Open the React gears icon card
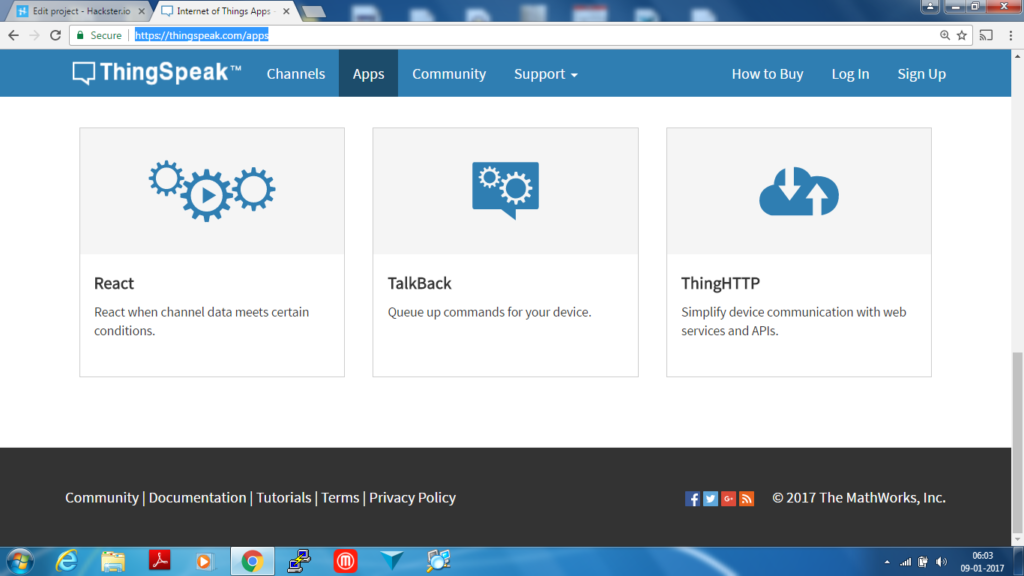This screenshot has height=576, width=1024. pos(212,191)
